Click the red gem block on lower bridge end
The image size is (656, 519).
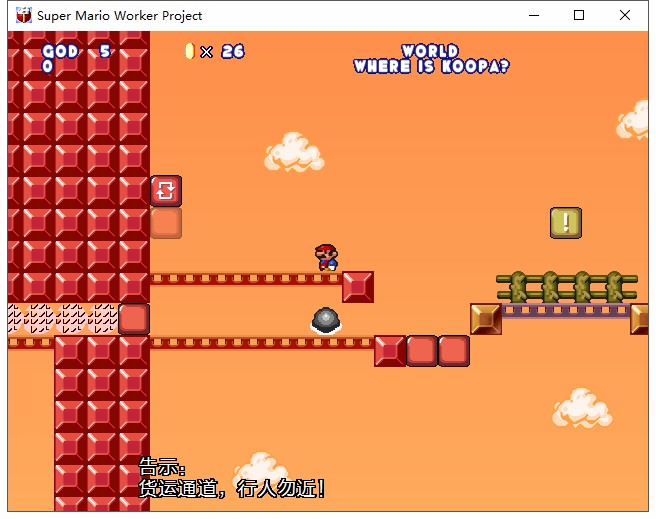pyautogui.click(x=390, y=351)
